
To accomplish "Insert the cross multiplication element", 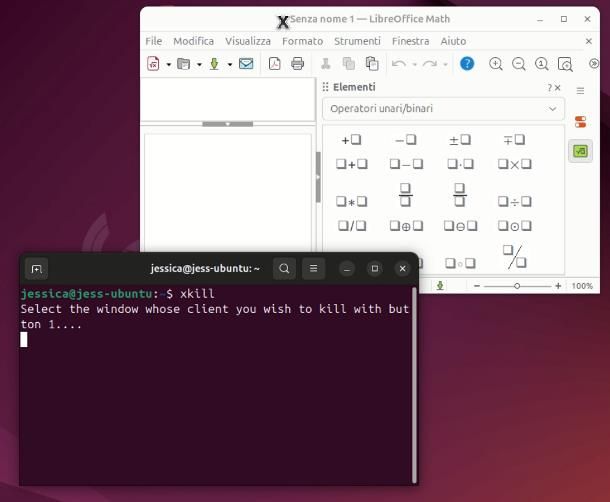I will click(x=514, y=164).
